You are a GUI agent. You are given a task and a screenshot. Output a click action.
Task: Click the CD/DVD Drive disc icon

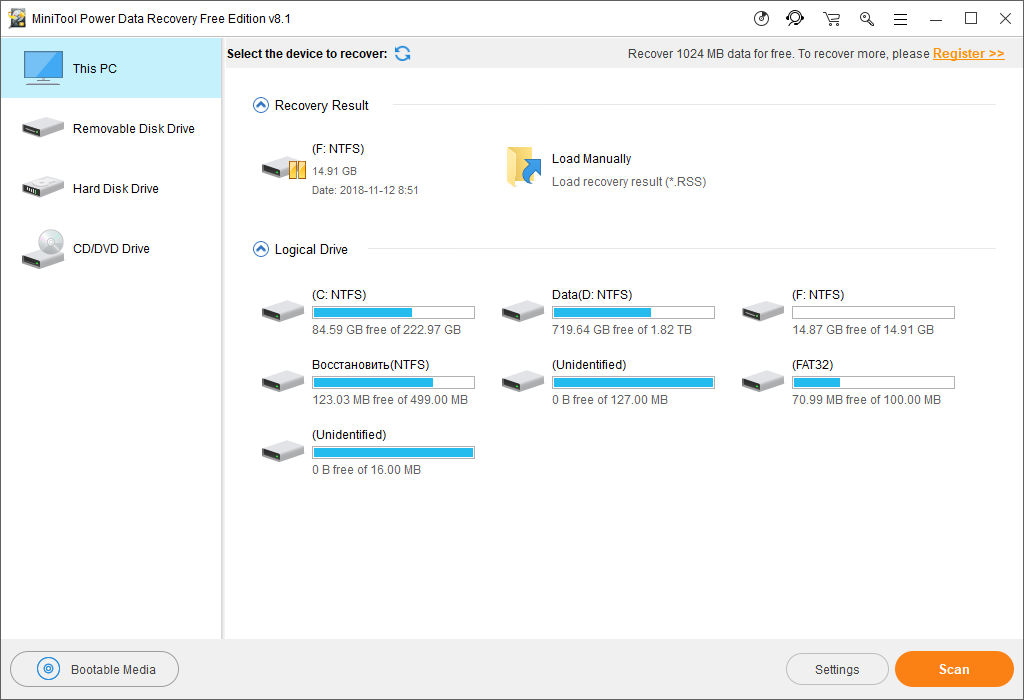click(x=43, y=249)
